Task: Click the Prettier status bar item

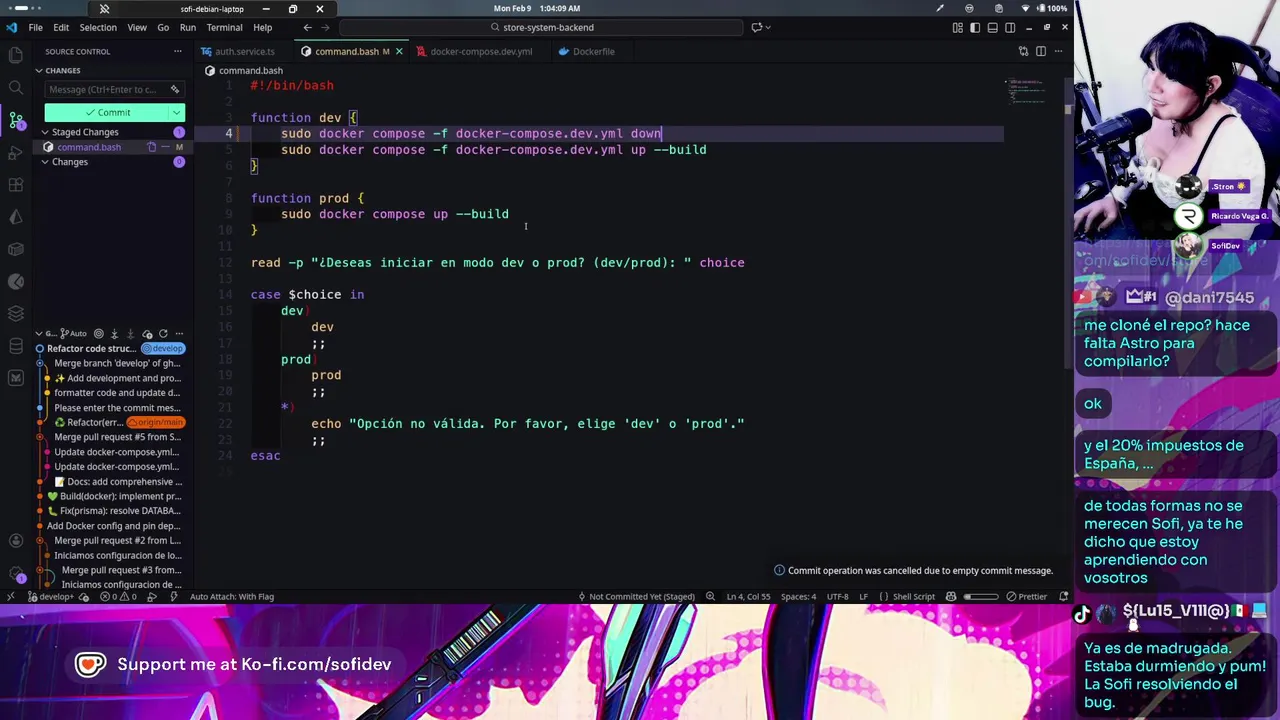Action: (x=1027, y=596)
